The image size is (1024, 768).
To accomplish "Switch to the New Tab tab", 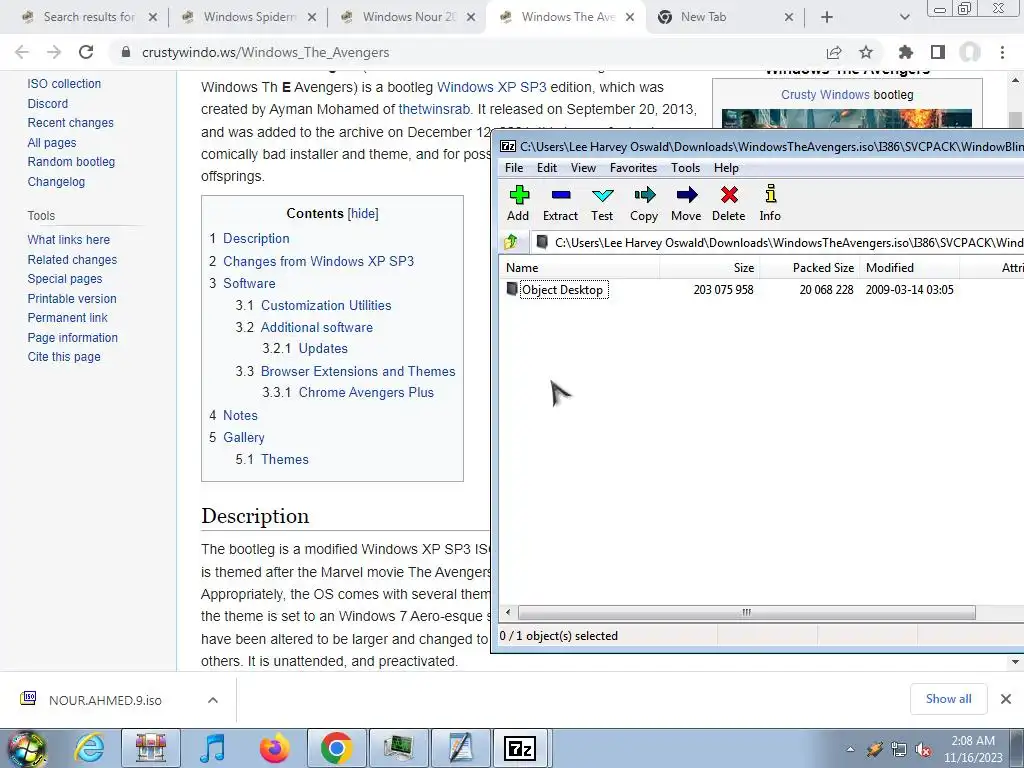I will pos(725,17).
